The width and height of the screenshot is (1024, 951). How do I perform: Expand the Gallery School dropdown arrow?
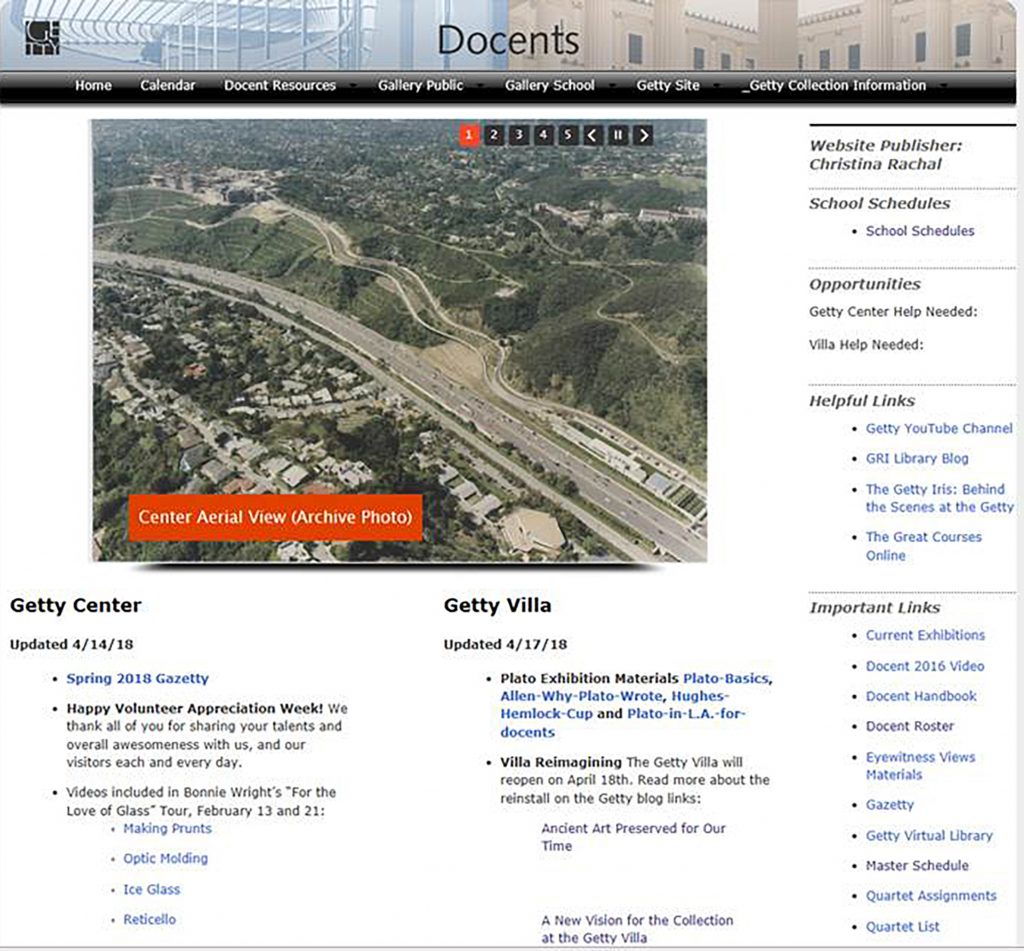click(613, 86)
